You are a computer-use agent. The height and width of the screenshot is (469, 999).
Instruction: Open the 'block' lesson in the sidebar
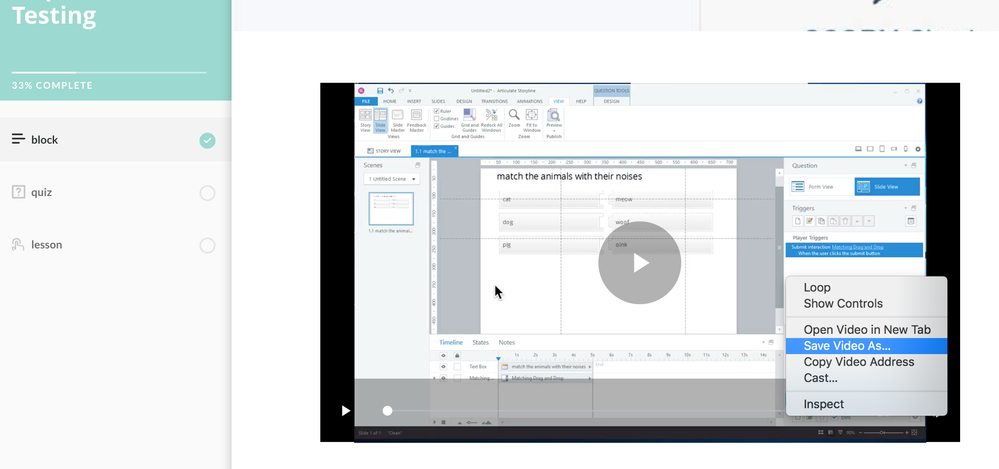115,140
